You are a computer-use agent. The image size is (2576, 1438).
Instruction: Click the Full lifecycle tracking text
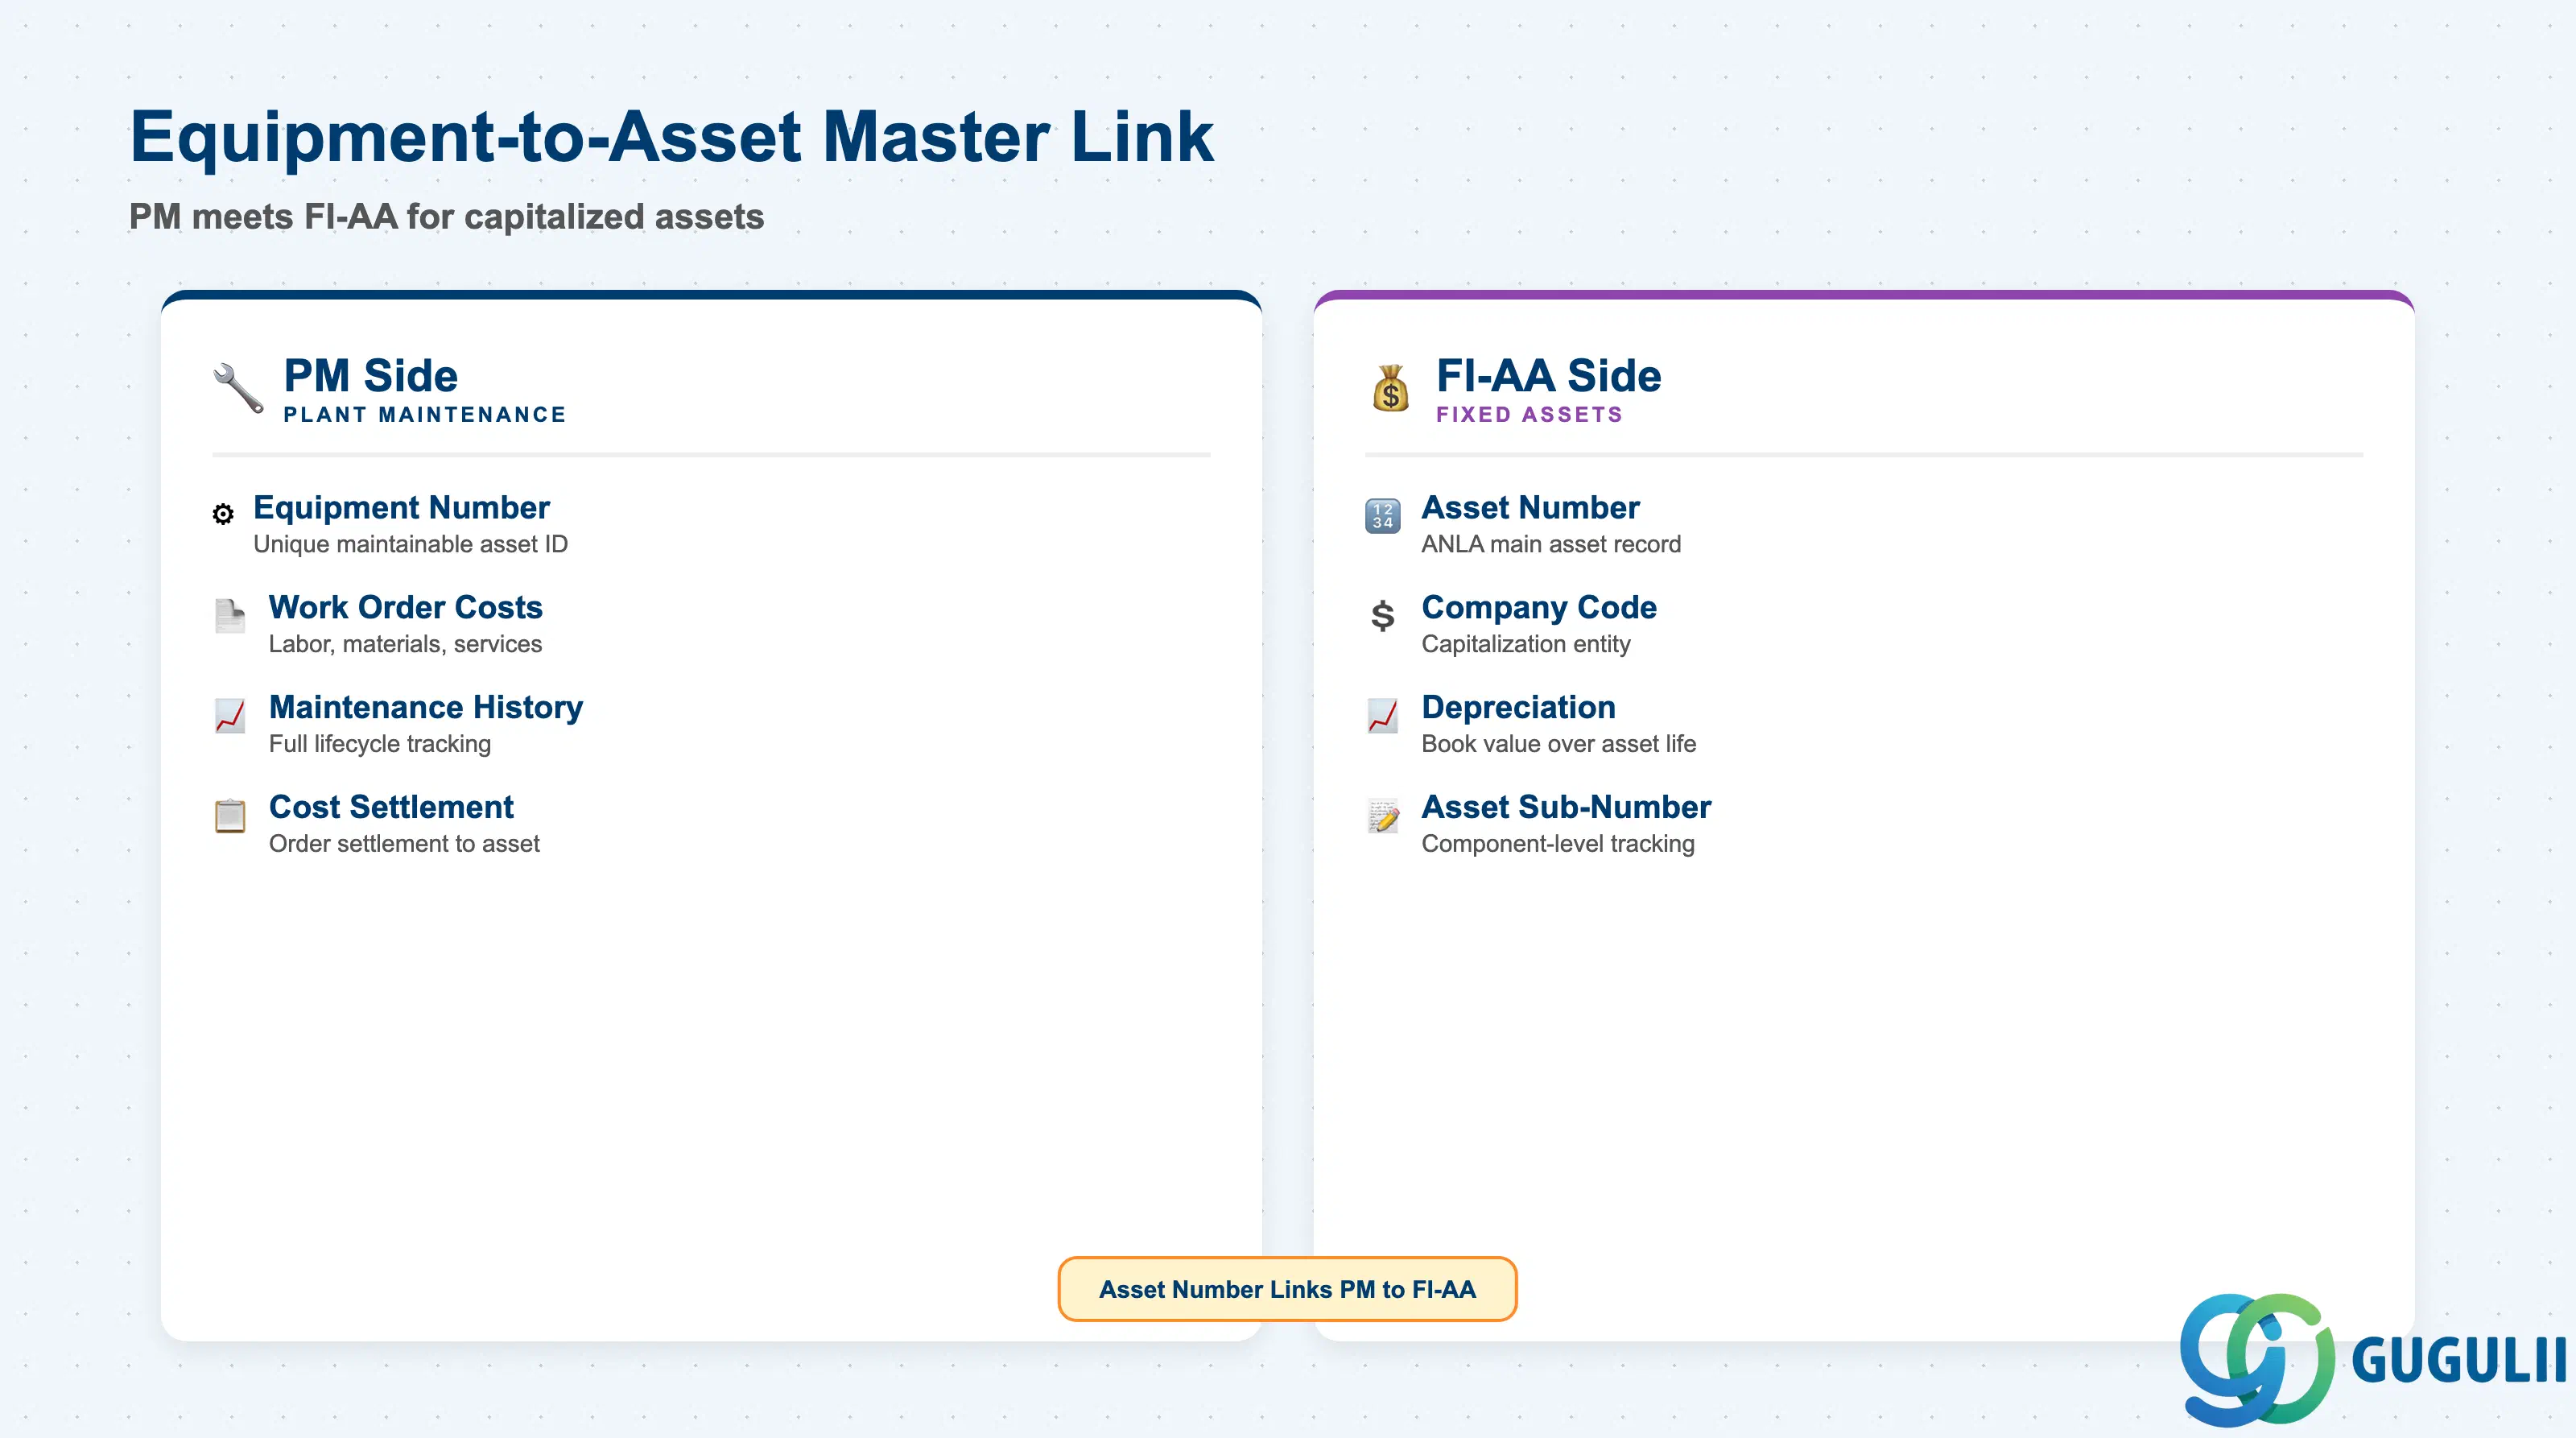tap(380, 744)
